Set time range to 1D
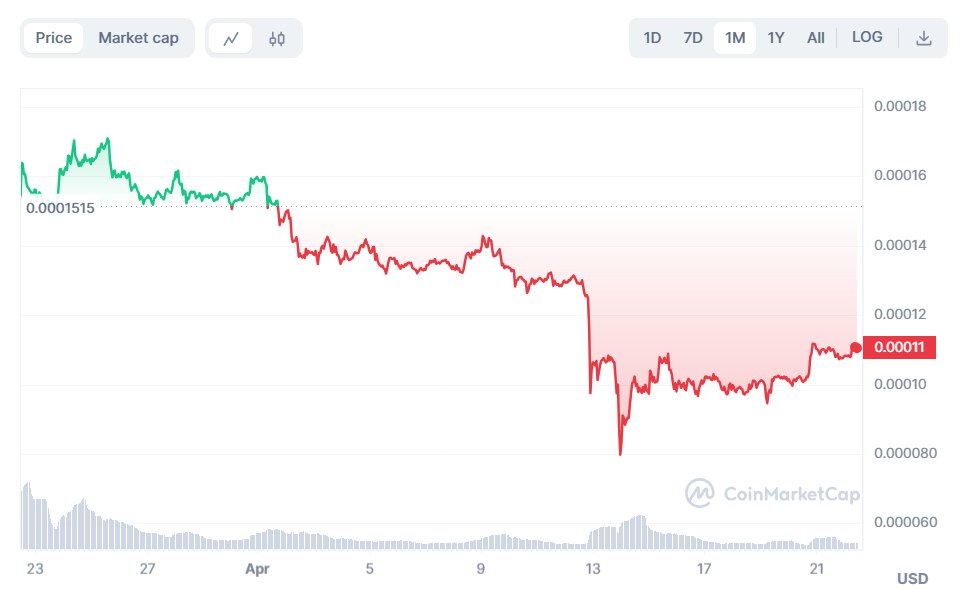 (652, 38)
